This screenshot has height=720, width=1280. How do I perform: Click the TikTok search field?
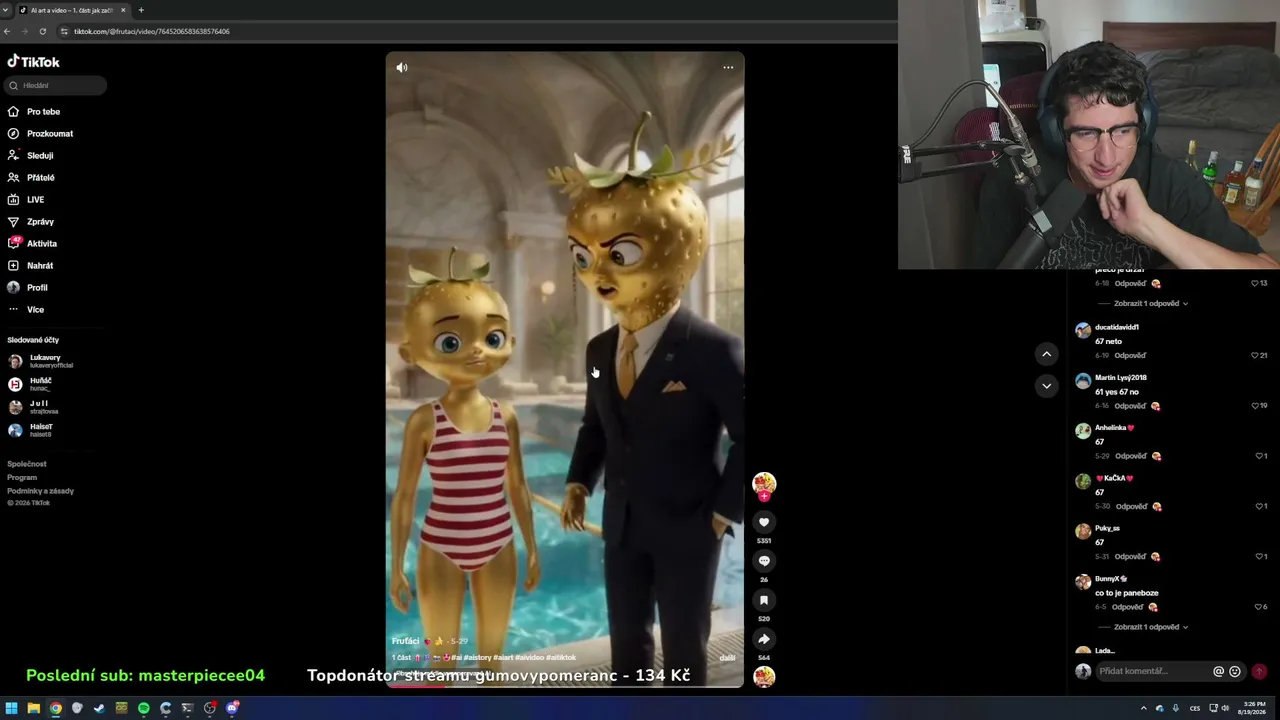(55, 86)
